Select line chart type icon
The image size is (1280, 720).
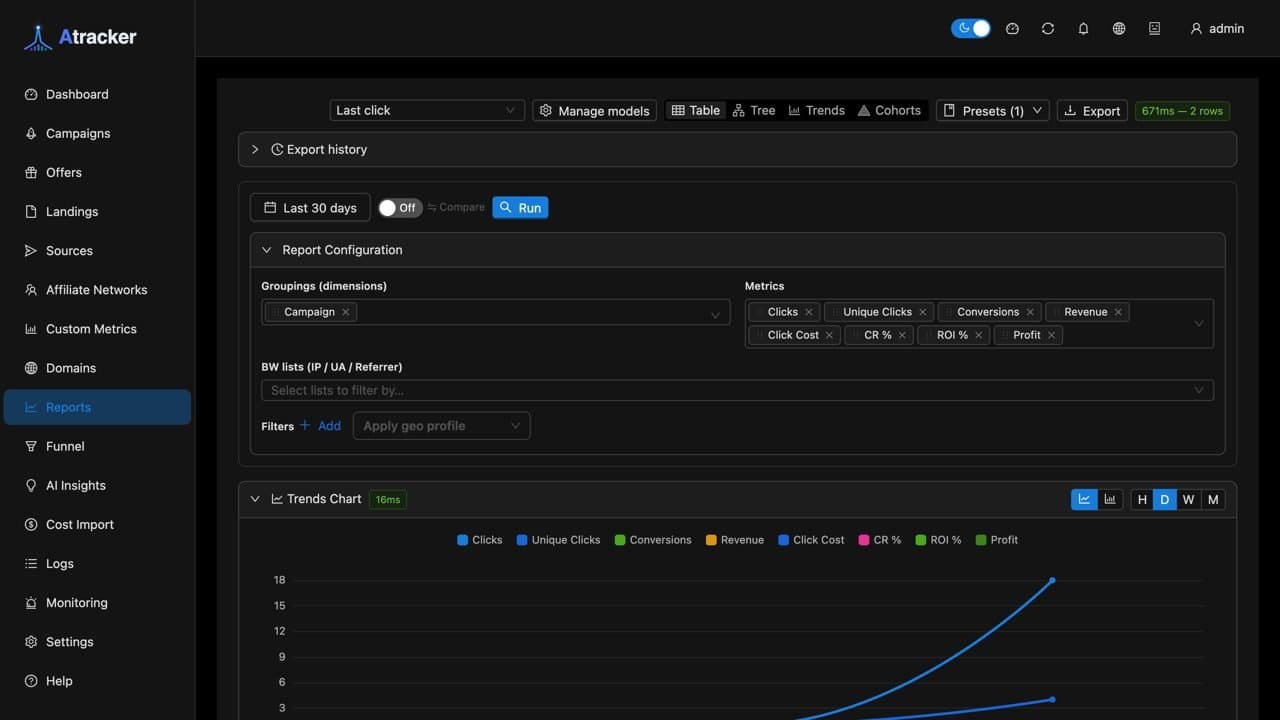click(x=1084, y=499)
